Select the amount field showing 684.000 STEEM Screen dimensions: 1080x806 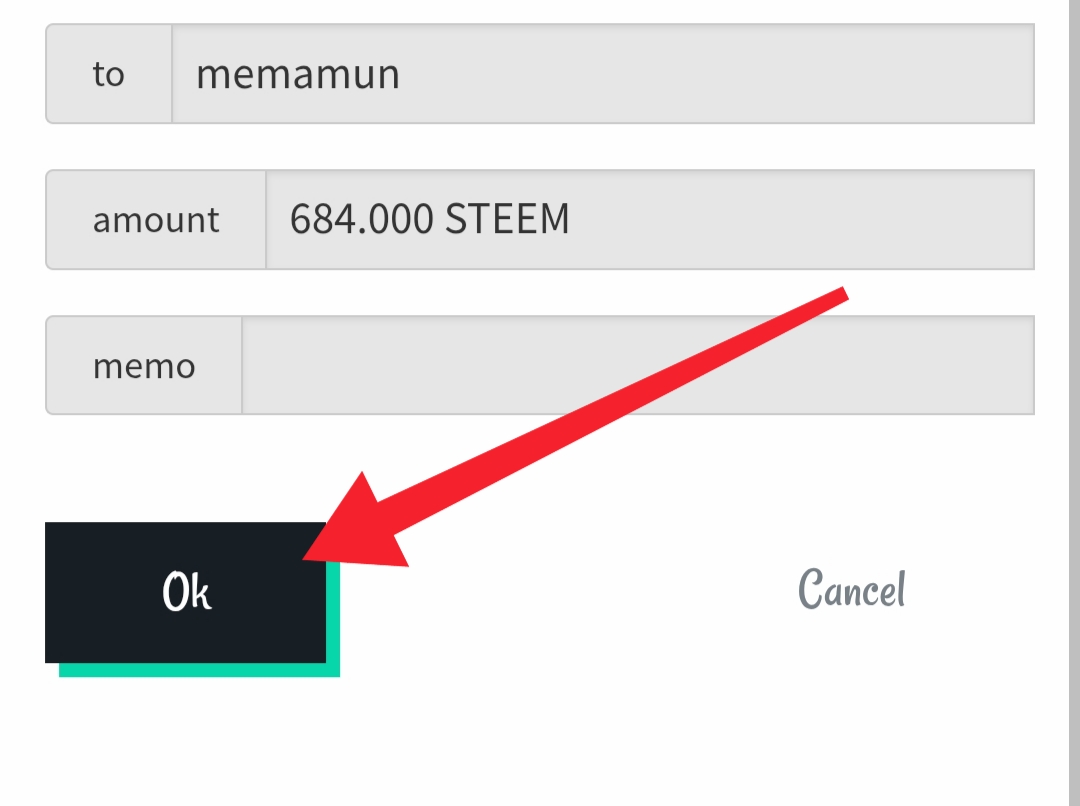coord(650,220)
